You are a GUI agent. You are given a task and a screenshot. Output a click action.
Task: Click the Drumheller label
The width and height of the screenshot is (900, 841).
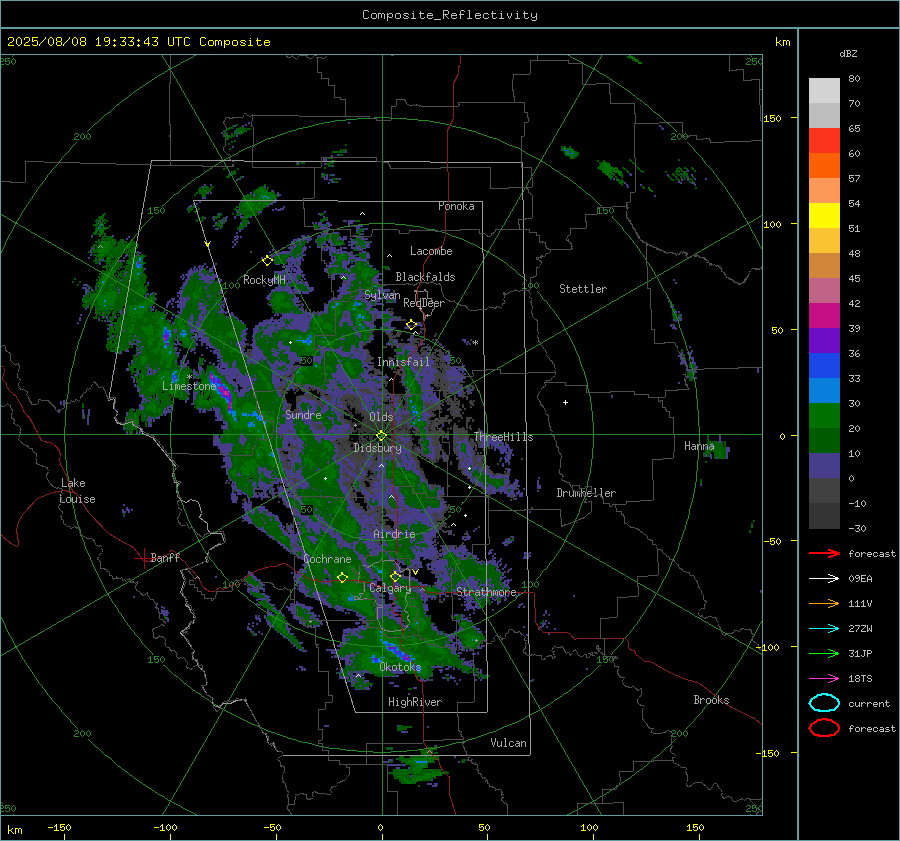coord(586,493)
